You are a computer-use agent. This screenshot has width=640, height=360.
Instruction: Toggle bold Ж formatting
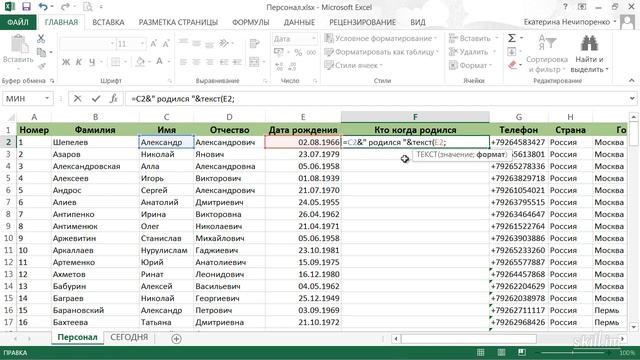[66, 62]
